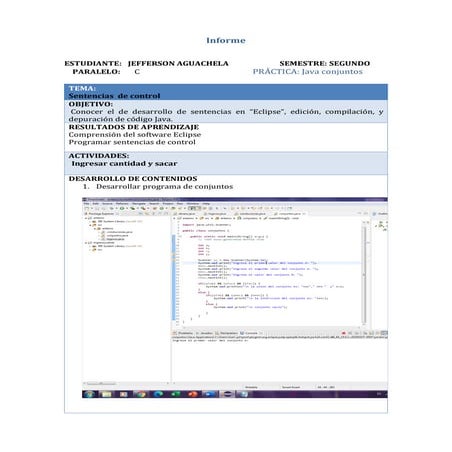Select the Declaration tab
Image resolution: width=452 pixels, height=452 pixels.
point(227,333)
